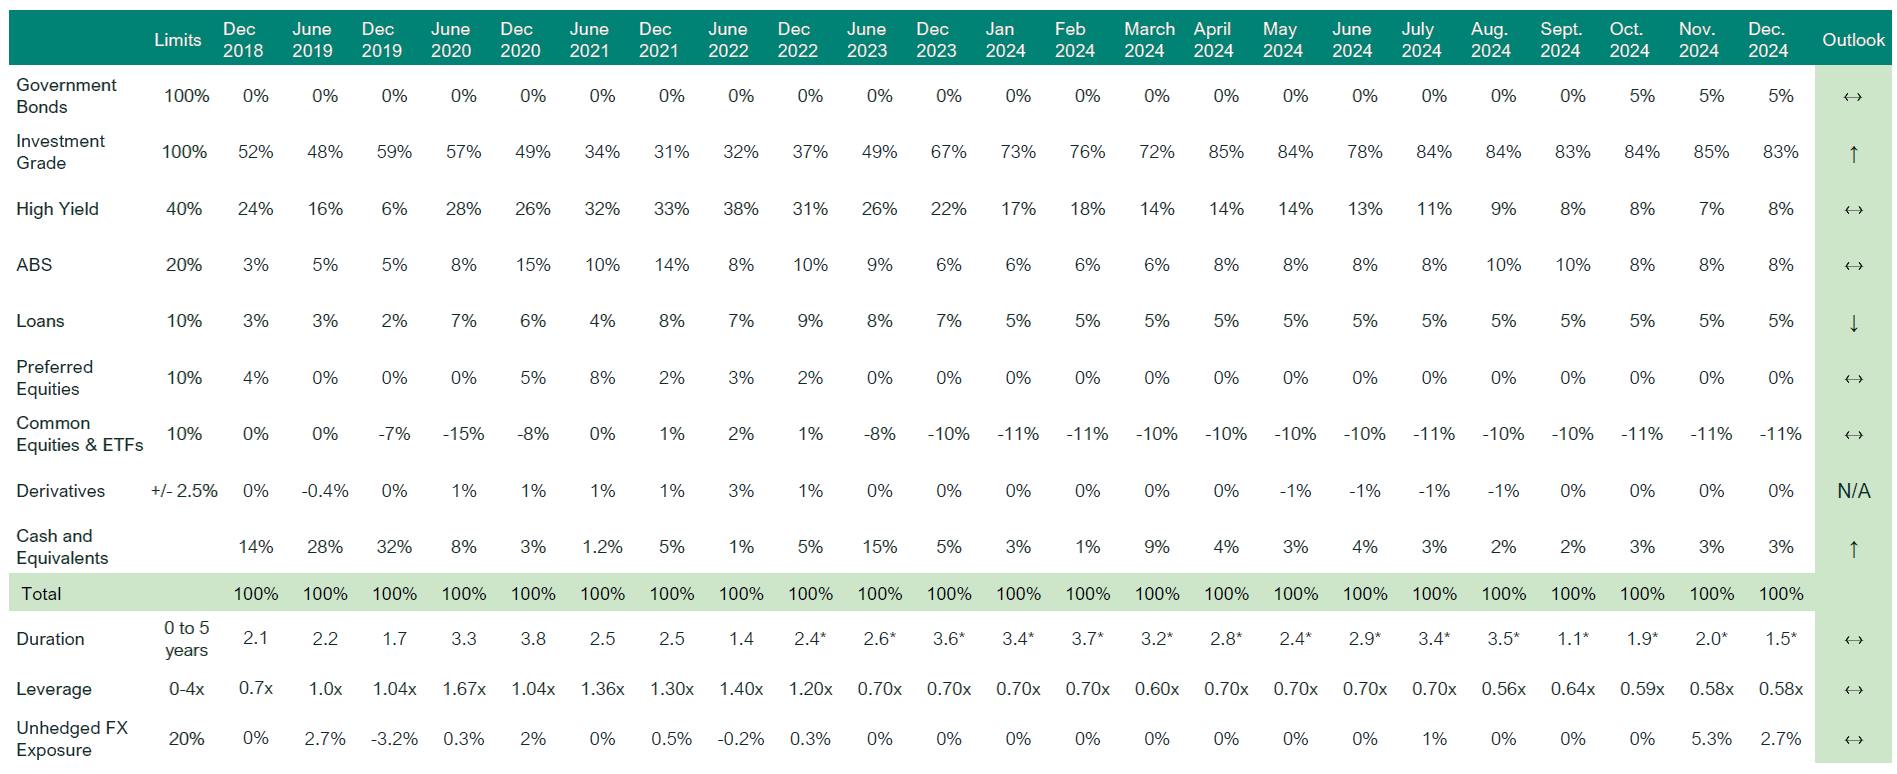Click the Cash and Equivalents upward arrow

1852,548
